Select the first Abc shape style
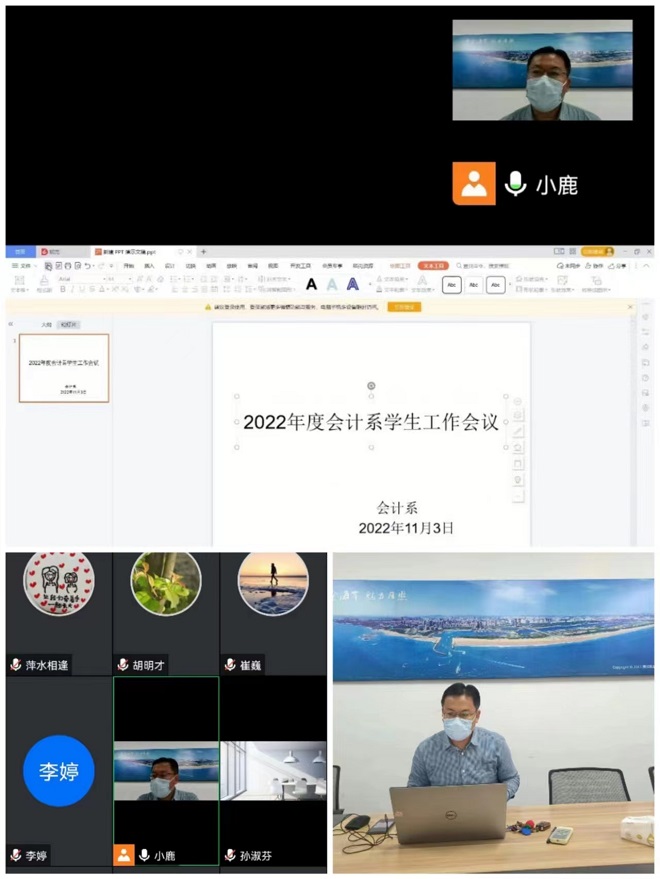660x879 pixels. [452, 285]
